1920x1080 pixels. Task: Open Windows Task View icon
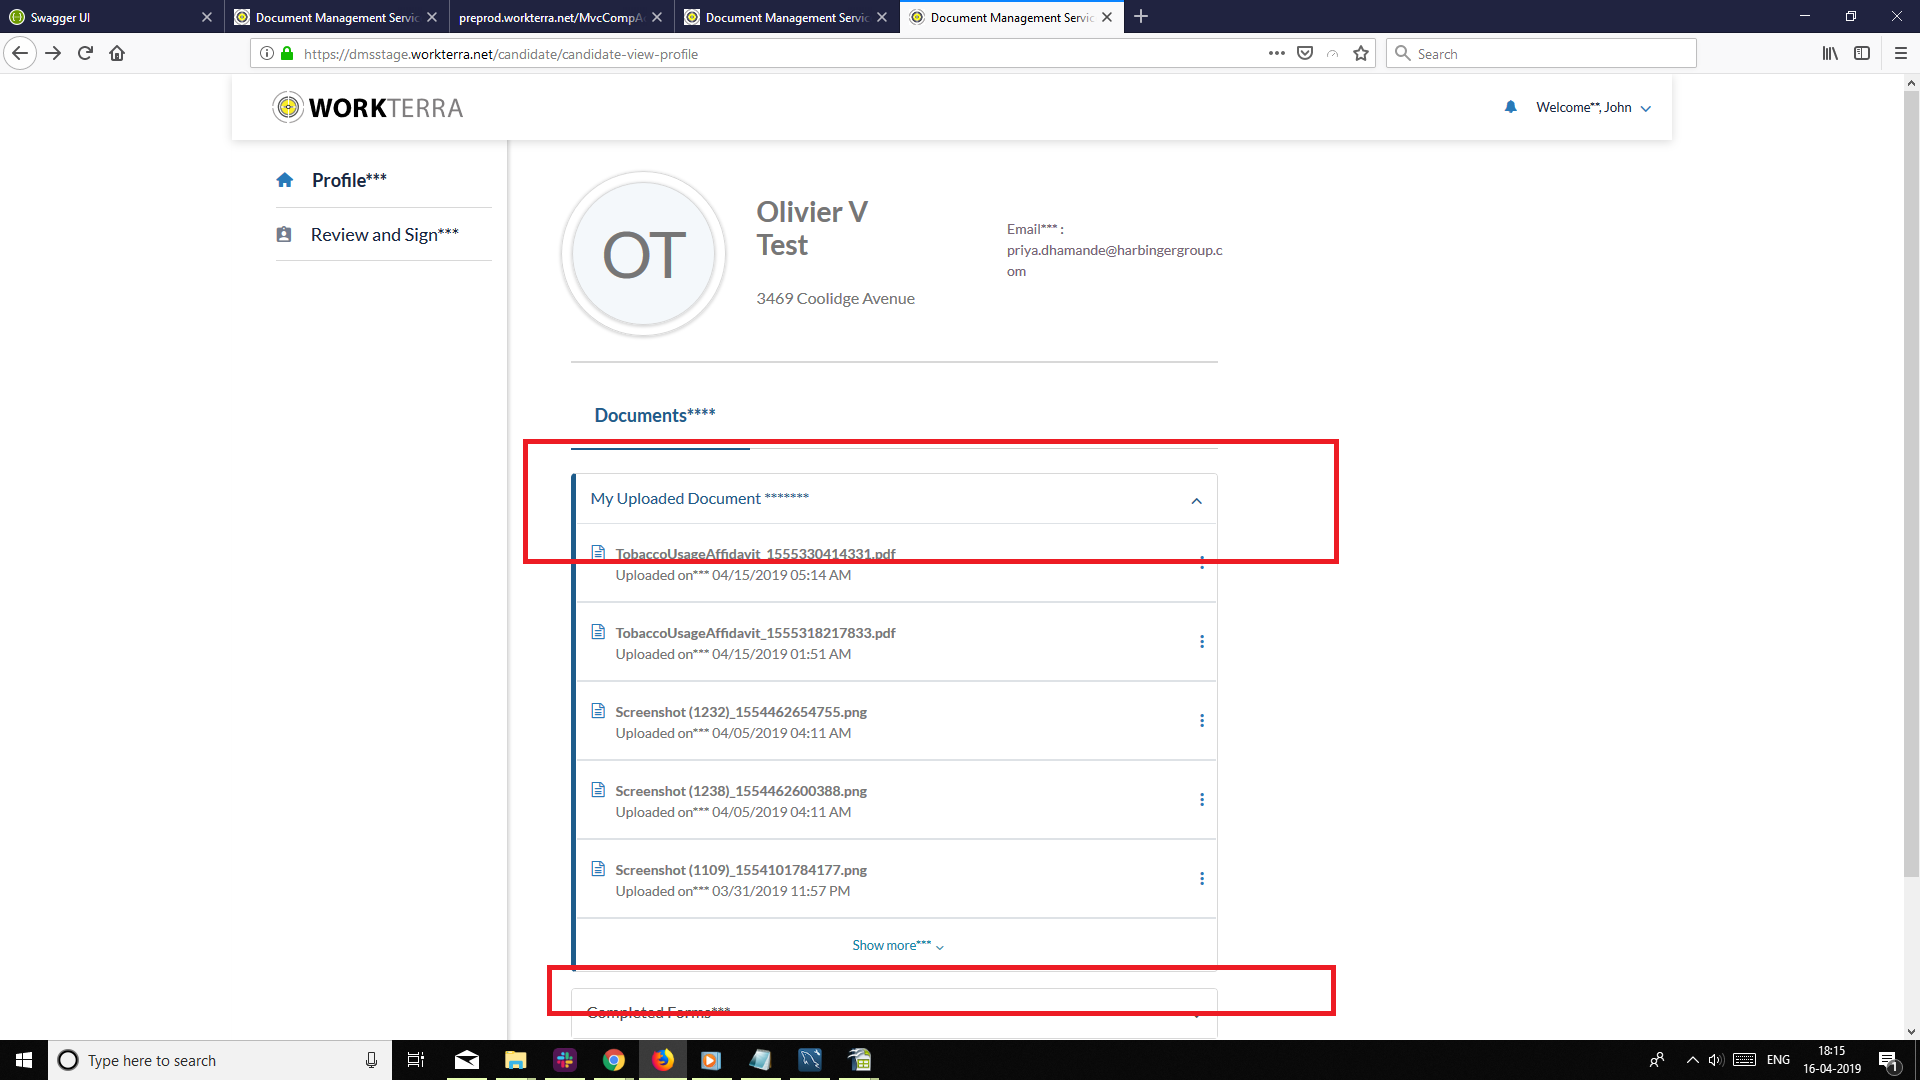416,1060
